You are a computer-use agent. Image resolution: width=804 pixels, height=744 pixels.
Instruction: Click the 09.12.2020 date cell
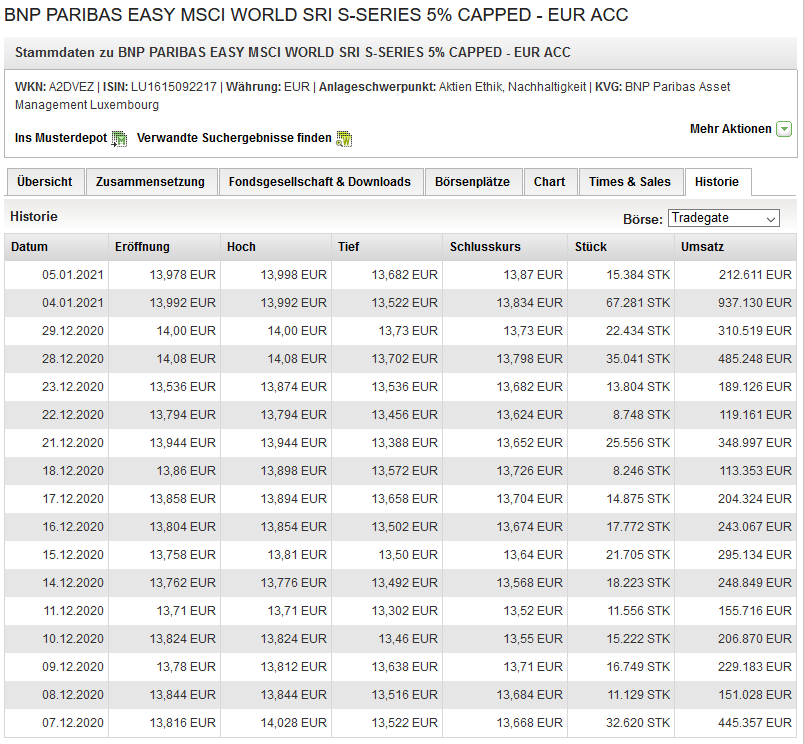[73, 667]
